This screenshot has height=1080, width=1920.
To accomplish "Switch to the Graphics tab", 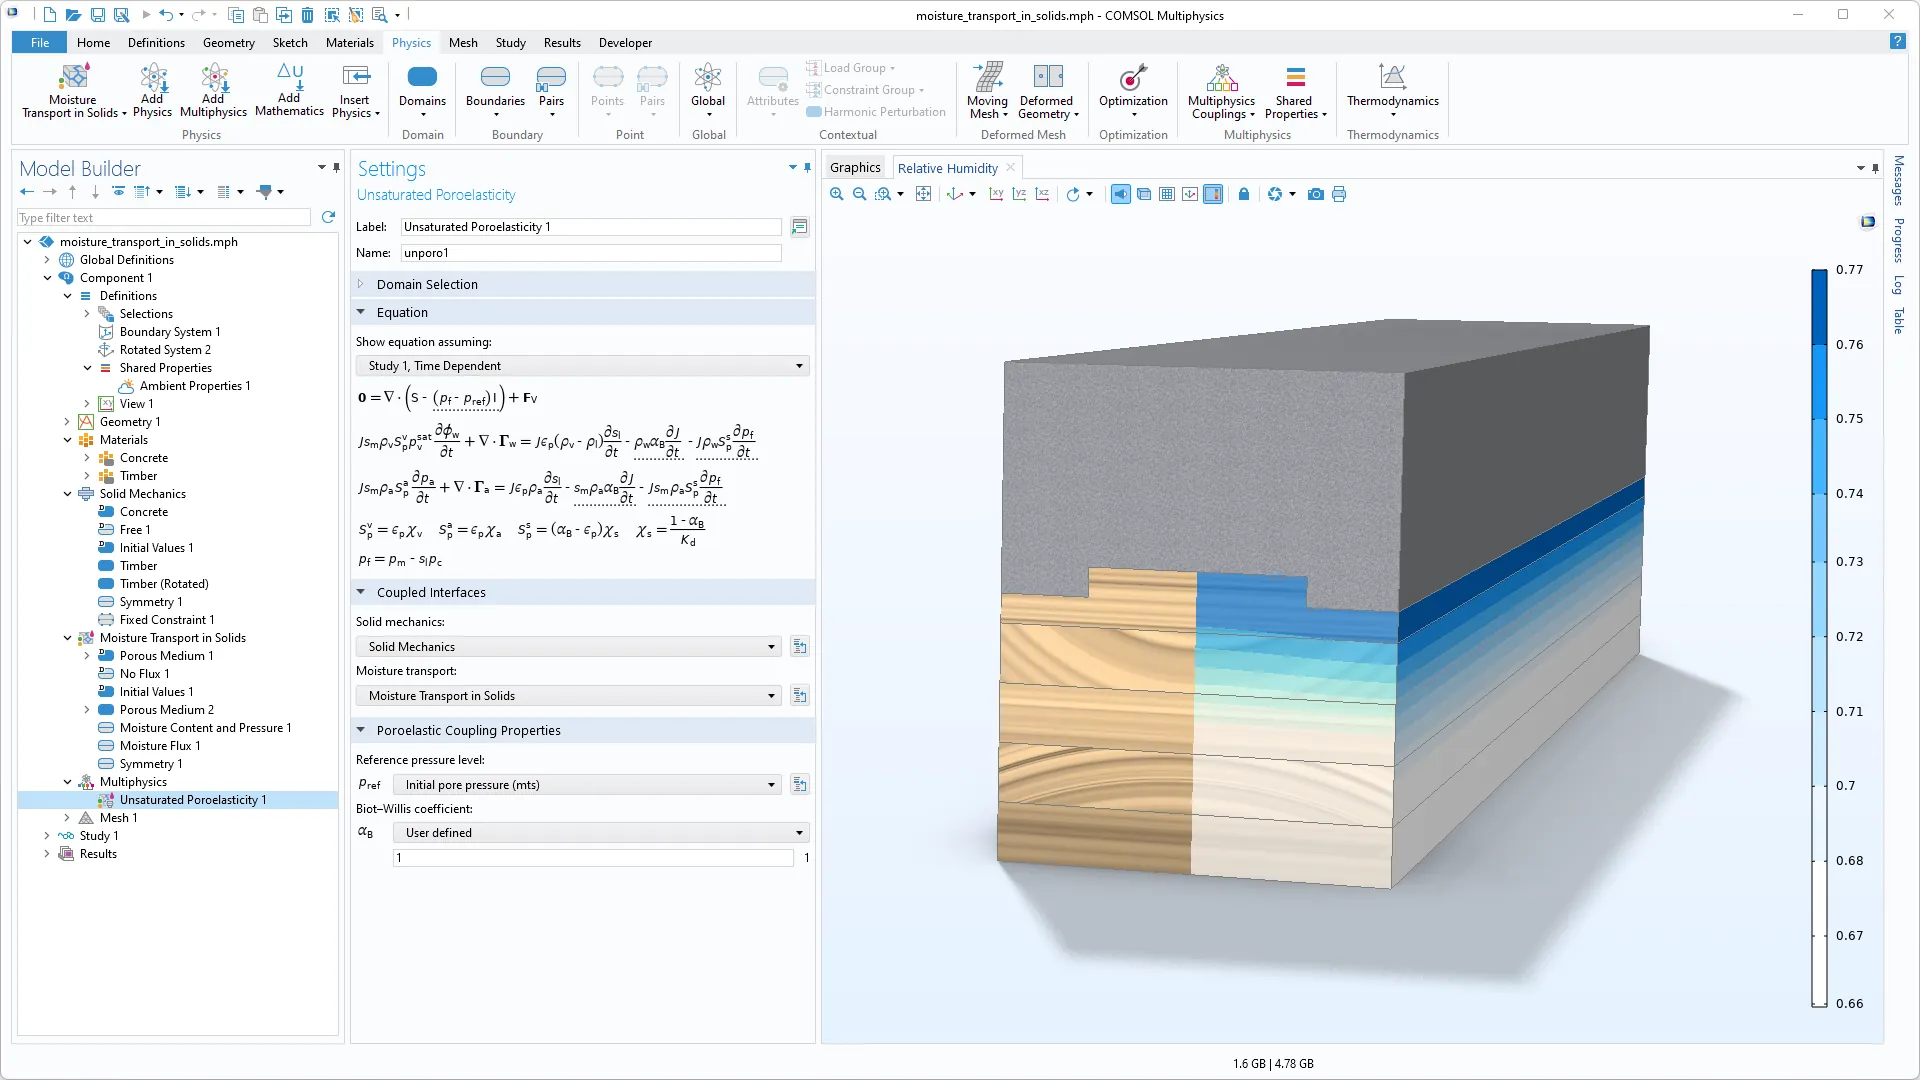I will tap(855, 168).
